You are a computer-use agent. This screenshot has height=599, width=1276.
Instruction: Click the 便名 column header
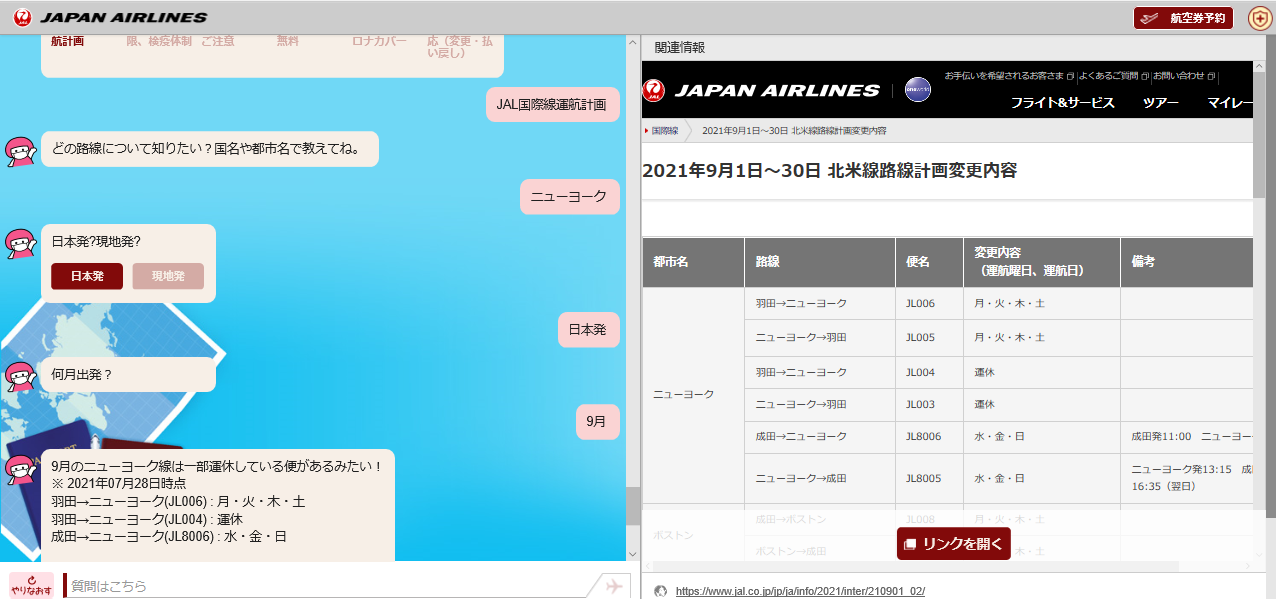click(x=928, y=262)
